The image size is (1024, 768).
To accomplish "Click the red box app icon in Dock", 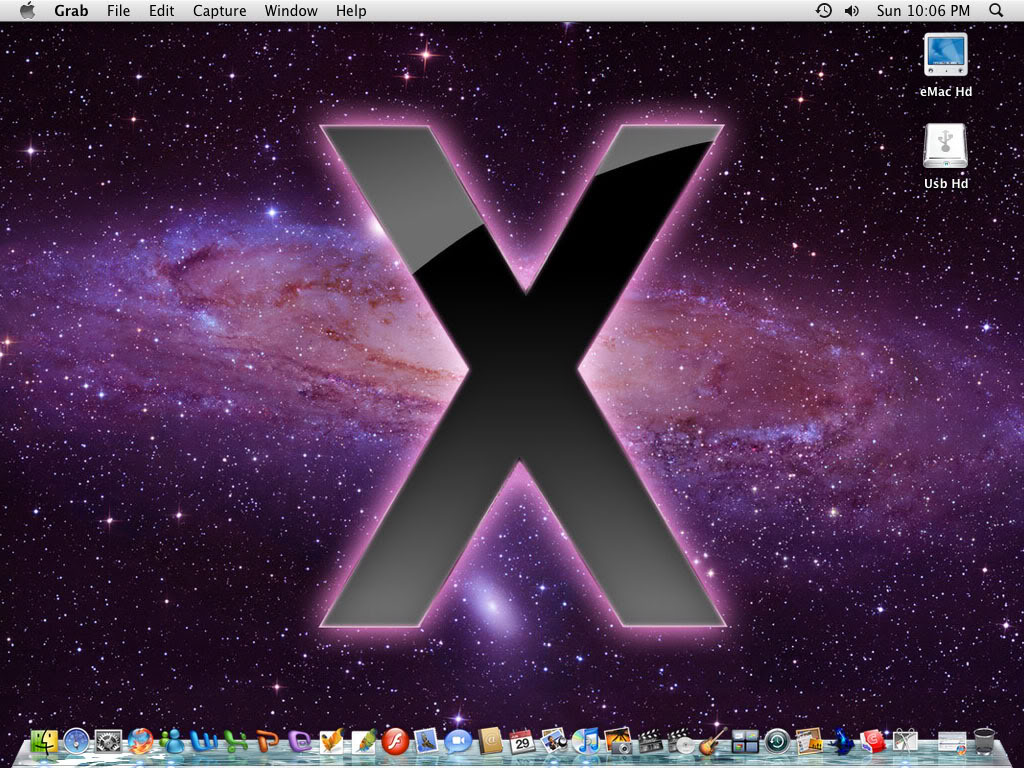I will [873, 742].
